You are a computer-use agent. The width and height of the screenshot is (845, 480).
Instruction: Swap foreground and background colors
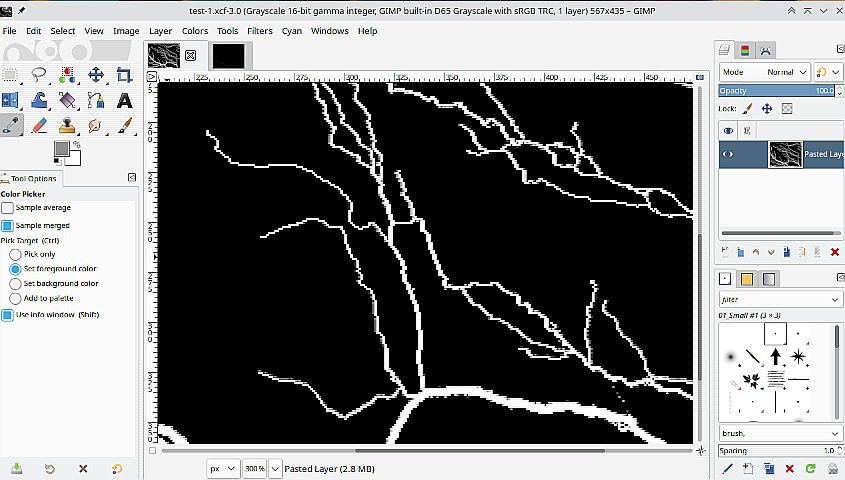click(x=77, y=144)
